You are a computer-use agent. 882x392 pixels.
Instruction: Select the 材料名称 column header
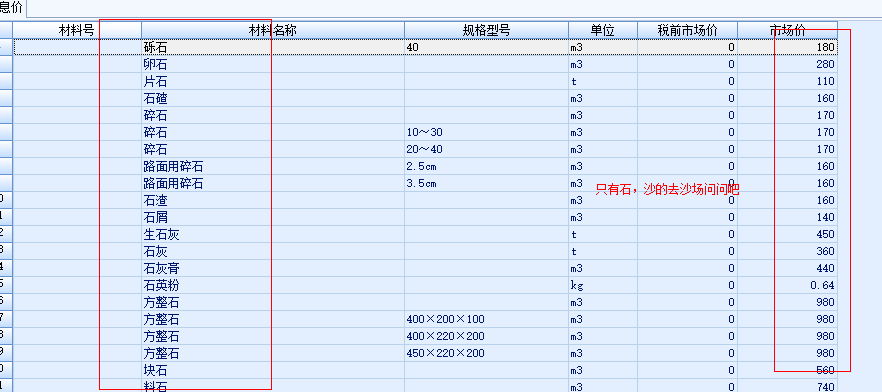tap(273, 30)
